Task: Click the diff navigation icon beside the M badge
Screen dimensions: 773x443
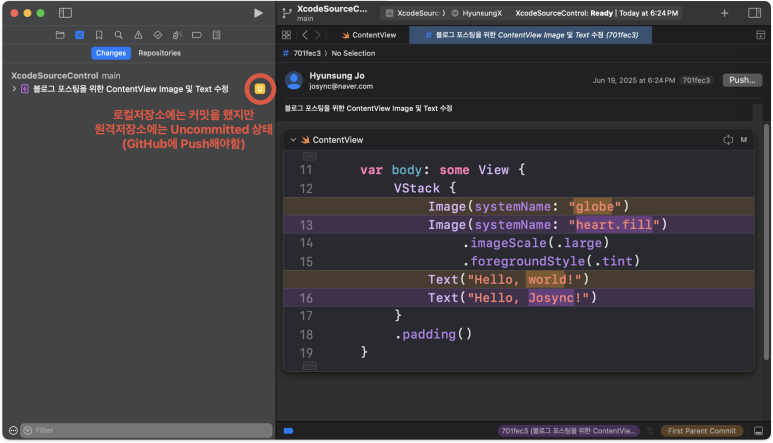Action: coord(728,140)
